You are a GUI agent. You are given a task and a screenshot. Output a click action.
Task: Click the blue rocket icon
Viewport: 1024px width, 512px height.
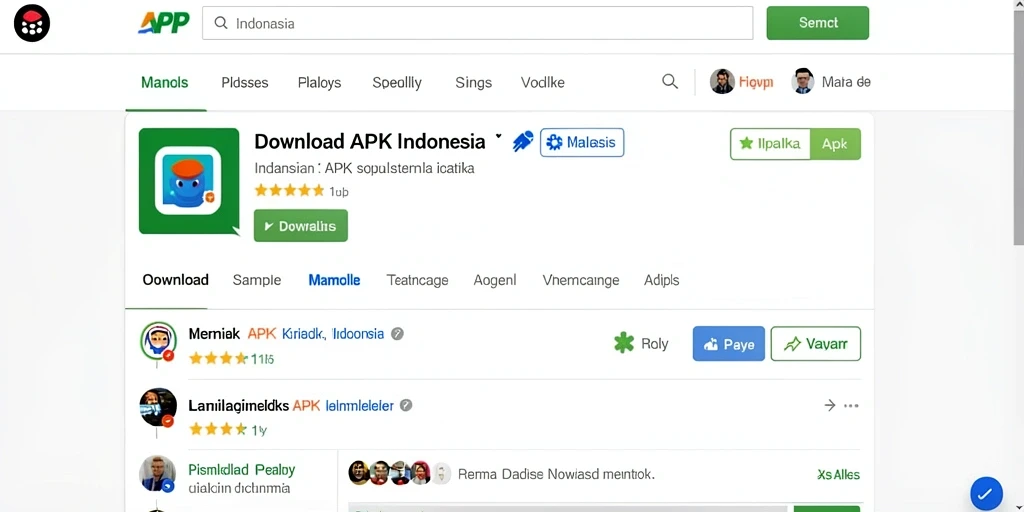523,142
